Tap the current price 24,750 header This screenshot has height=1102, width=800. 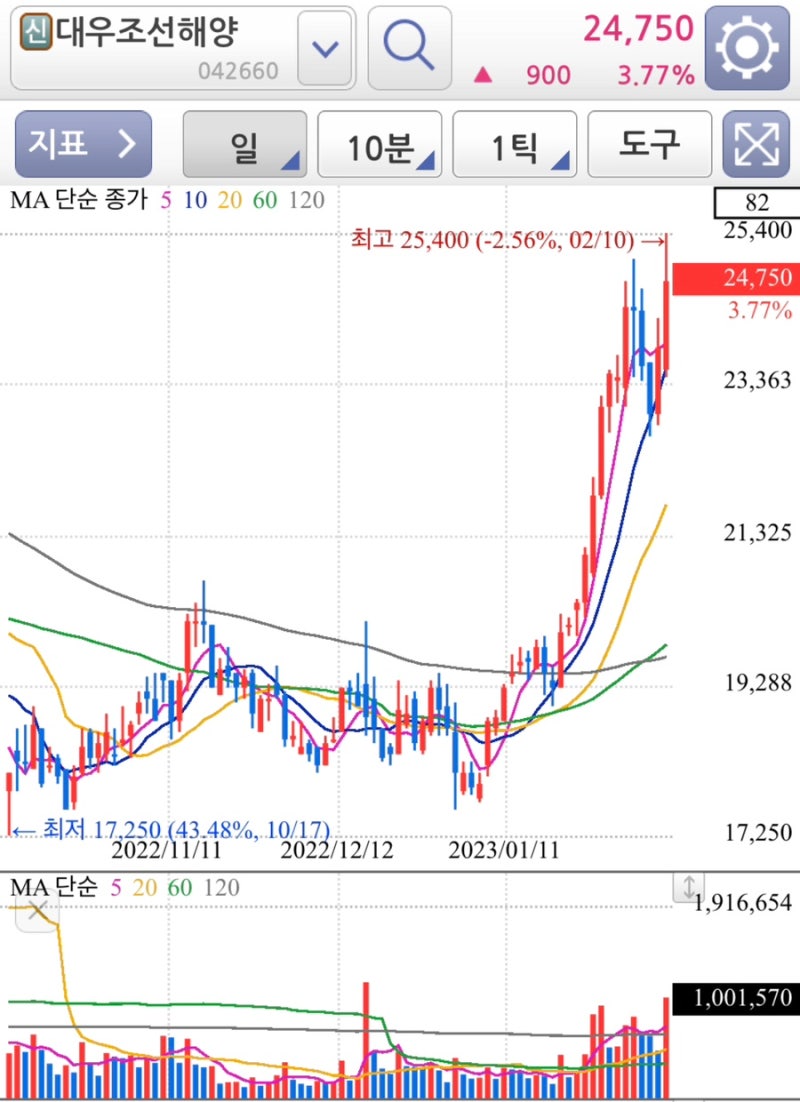[x=638, y=28]
